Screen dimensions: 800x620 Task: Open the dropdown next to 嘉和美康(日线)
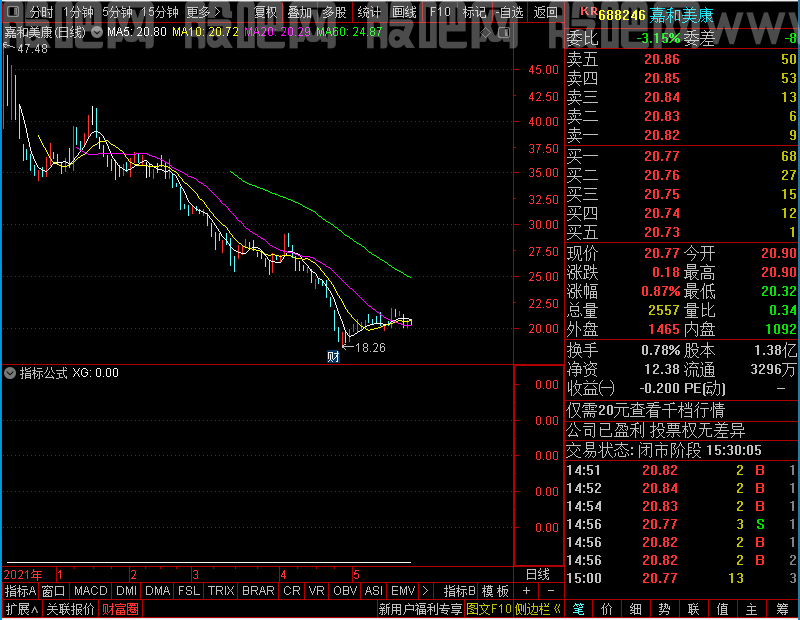97,32
